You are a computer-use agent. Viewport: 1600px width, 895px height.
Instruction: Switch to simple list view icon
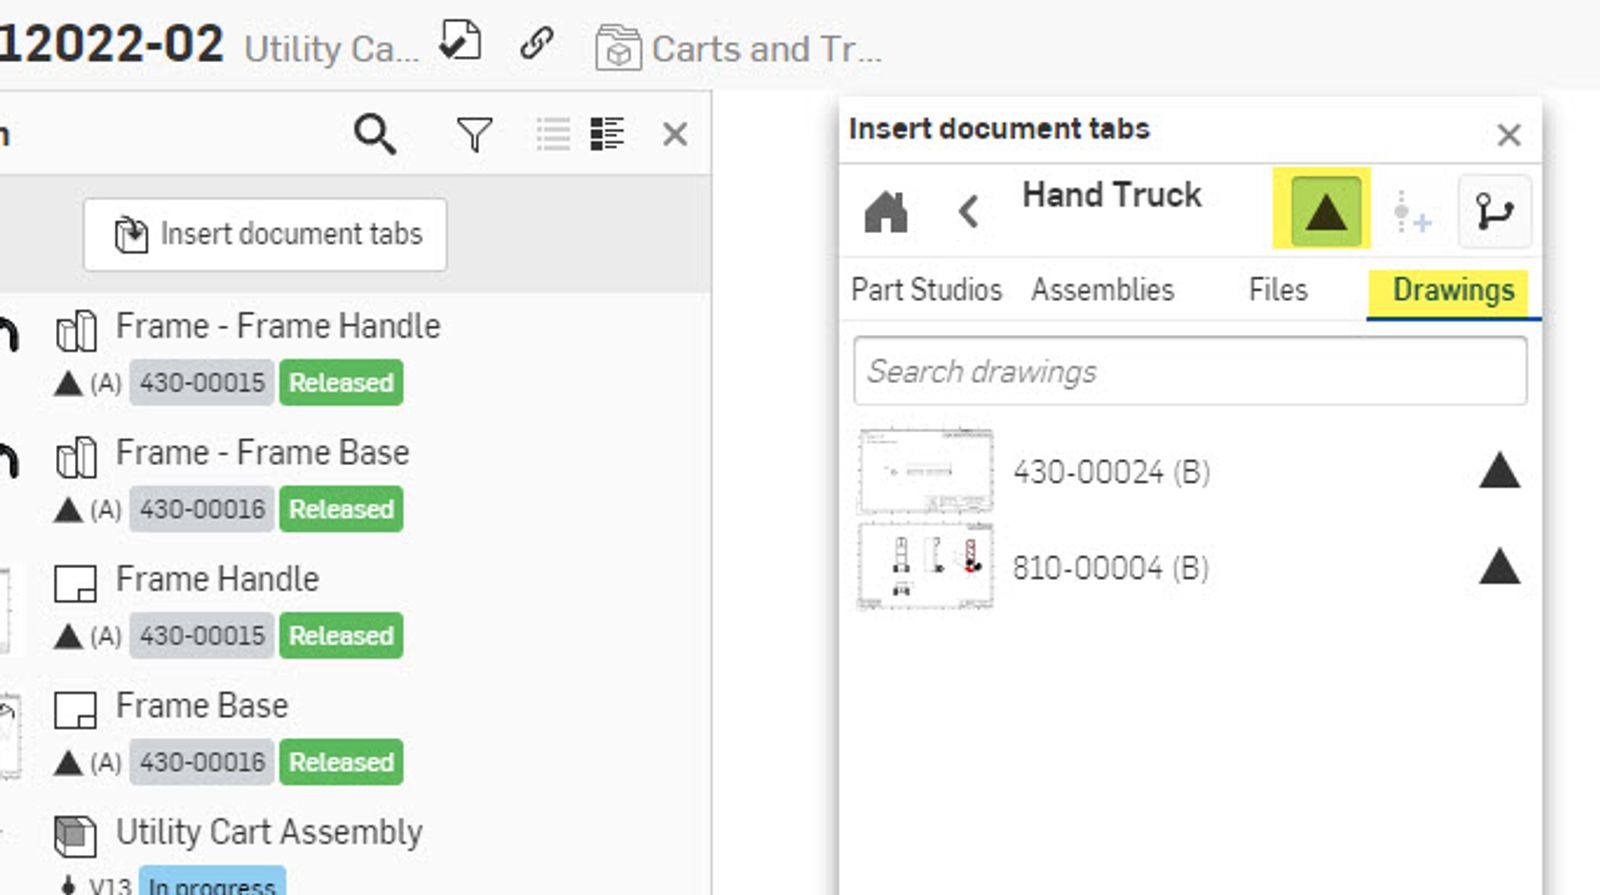point(552,133)
